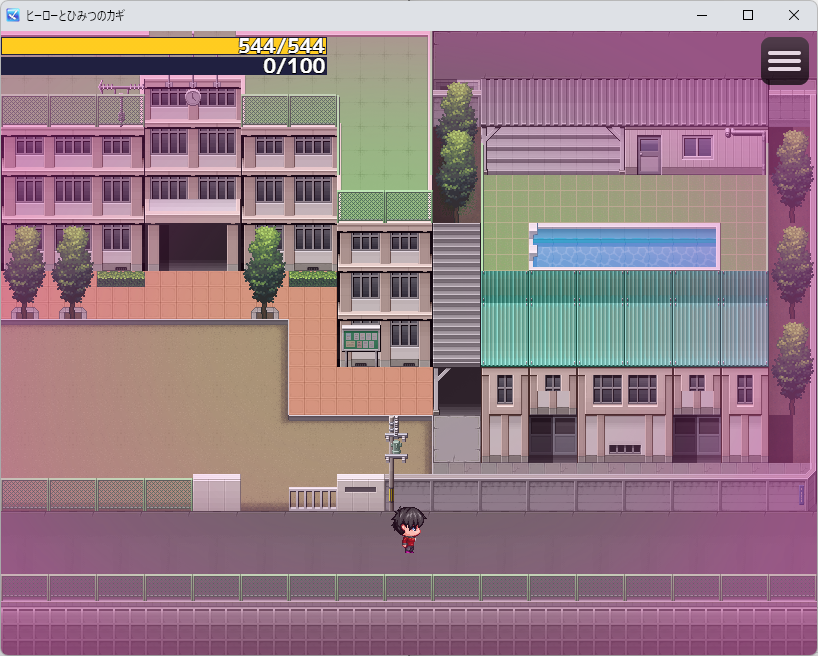The height and width of the screenshot is (656, 818).
Task: Maximize the game window
Action: click(x=748, y=15)
